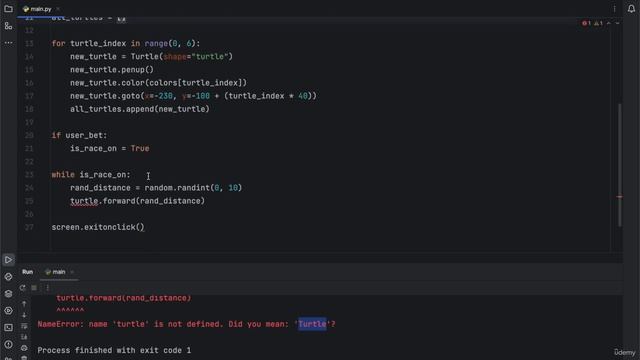Screen dimensions: 640x360
Task: Click the 'new_turtle.penup()' line
Action: (112, 70)
